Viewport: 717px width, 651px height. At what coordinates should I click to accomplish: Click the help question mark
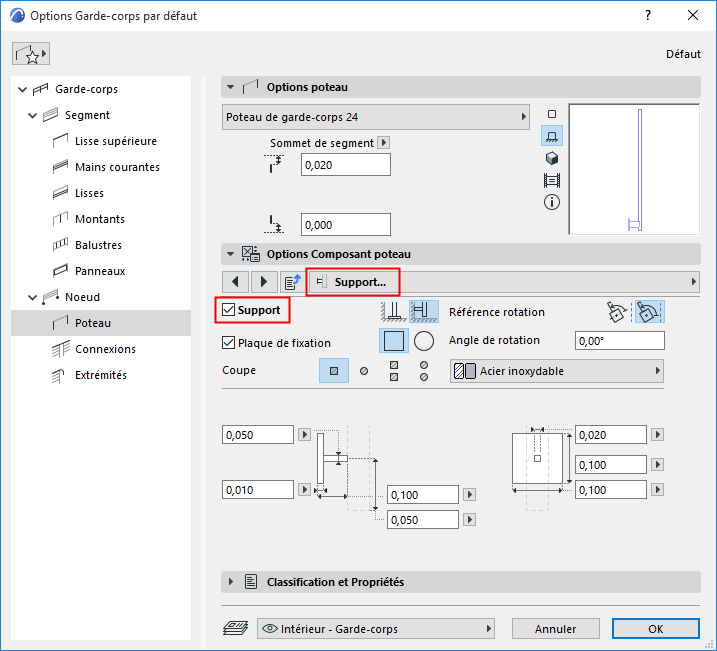pyautogui.click(x=648, y=16)
